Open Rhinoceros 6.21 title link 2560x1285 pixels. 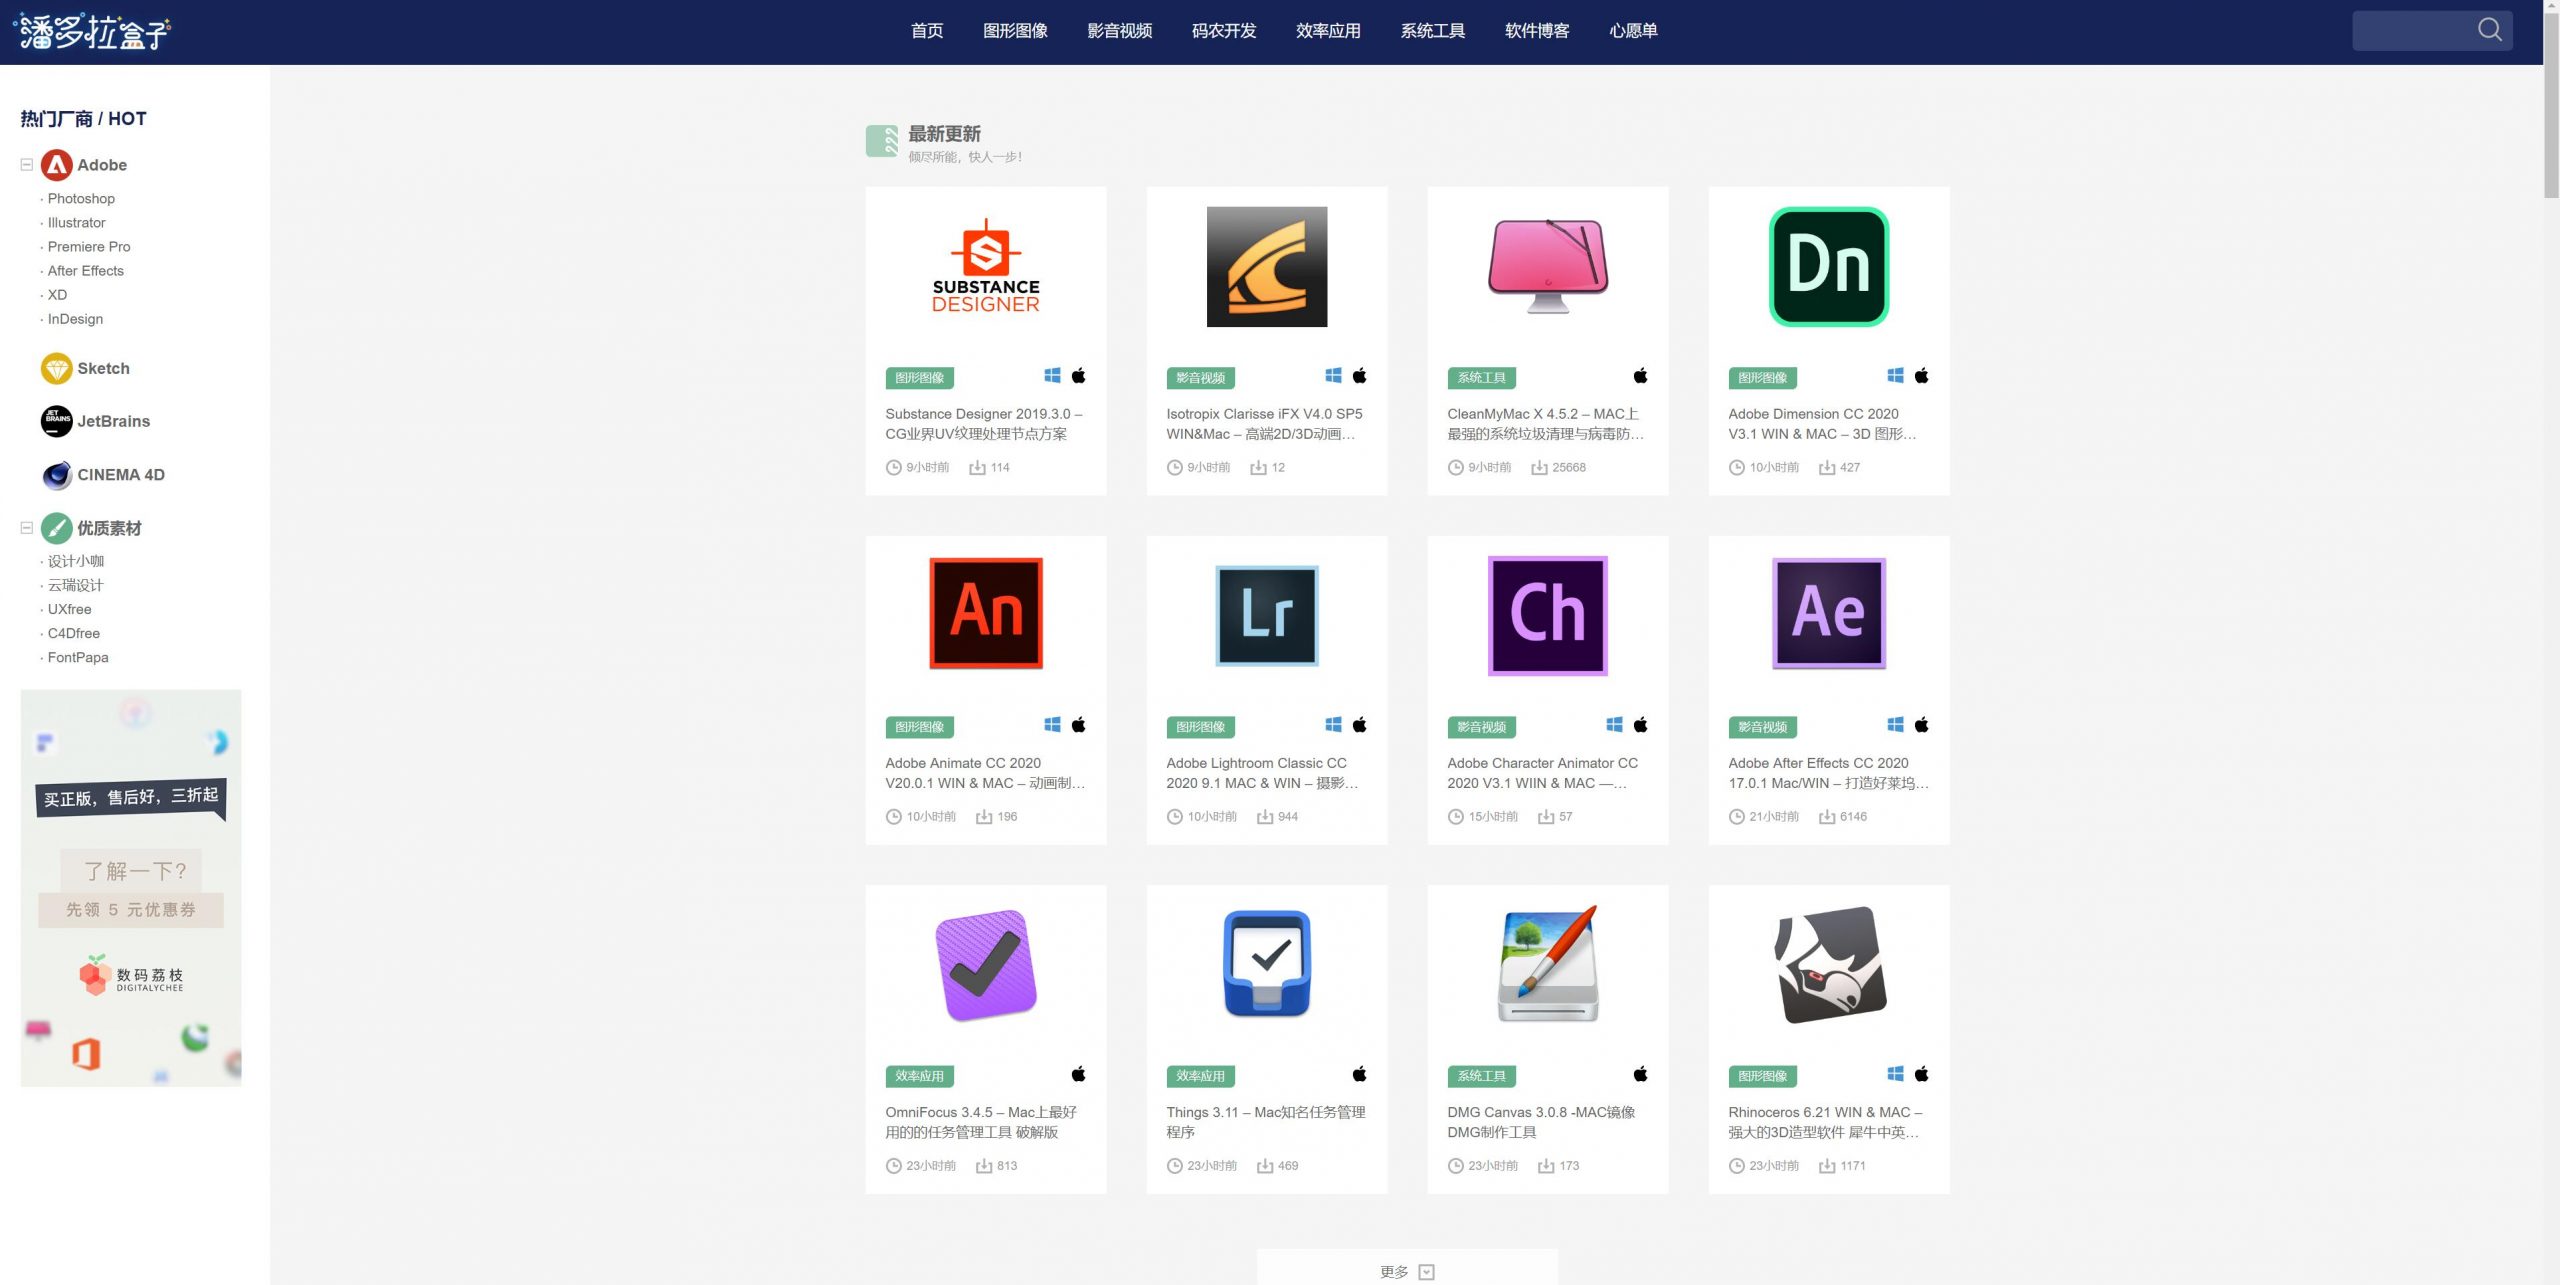point(1825,1122)
